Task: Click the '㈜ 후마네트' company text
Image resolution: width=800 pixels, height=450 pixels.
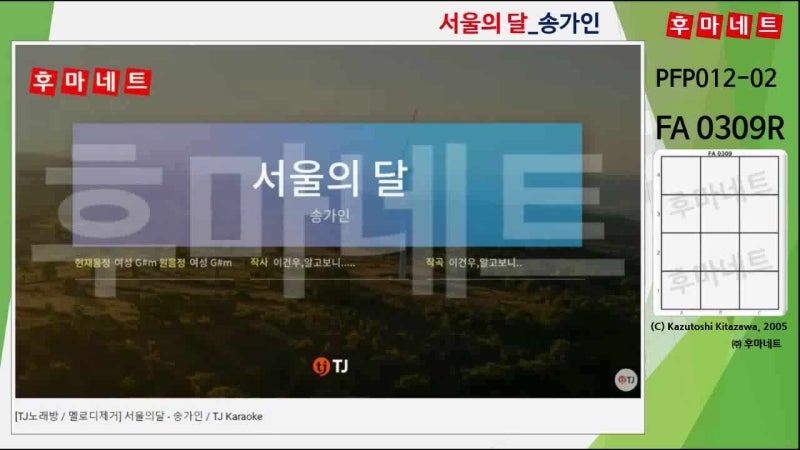Action: click(x=756, y=344)
